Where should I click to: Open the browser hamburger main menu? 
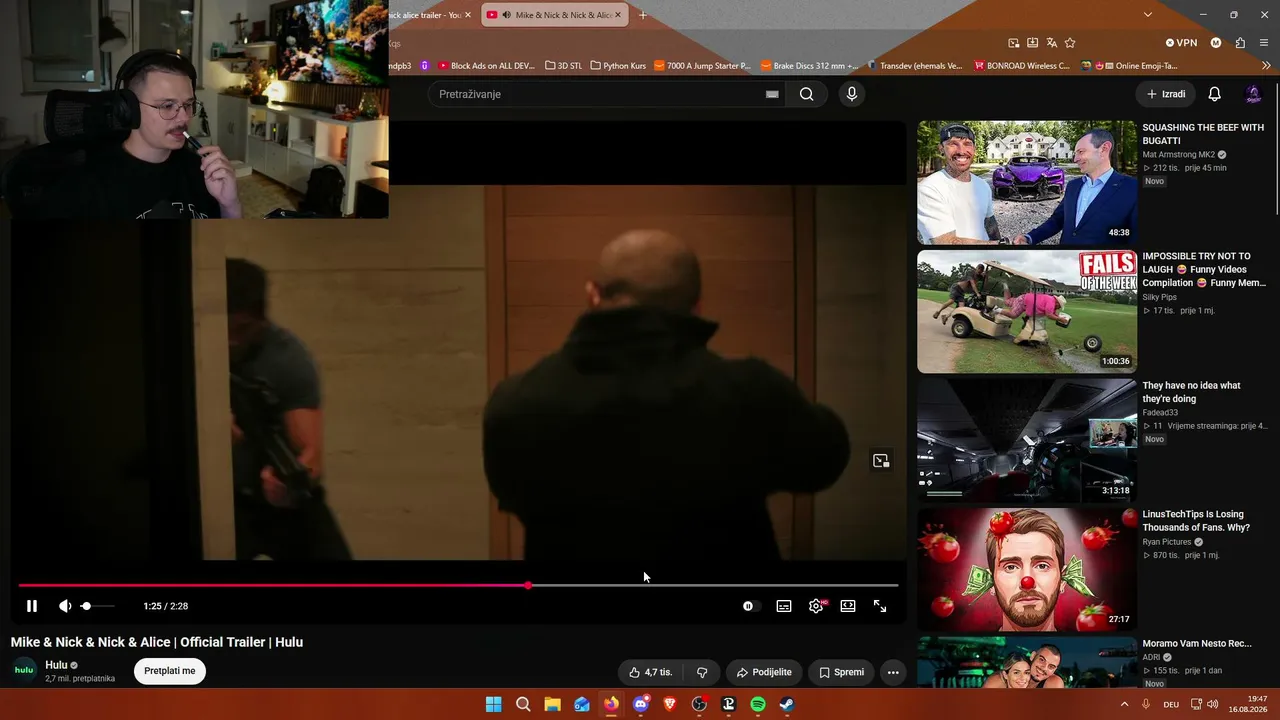click(x=1266, y=43)
